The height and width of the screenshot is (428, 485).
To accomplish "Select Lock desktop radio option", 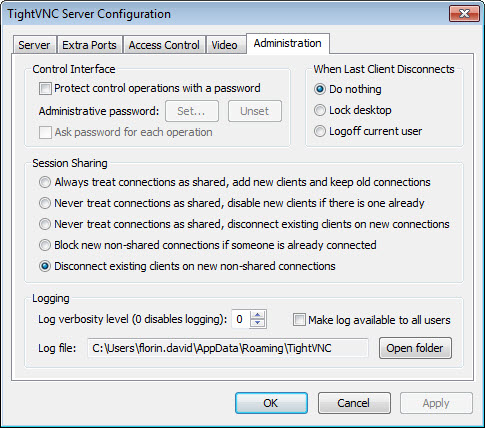I will pyautogui.click(x=320, y=110).
